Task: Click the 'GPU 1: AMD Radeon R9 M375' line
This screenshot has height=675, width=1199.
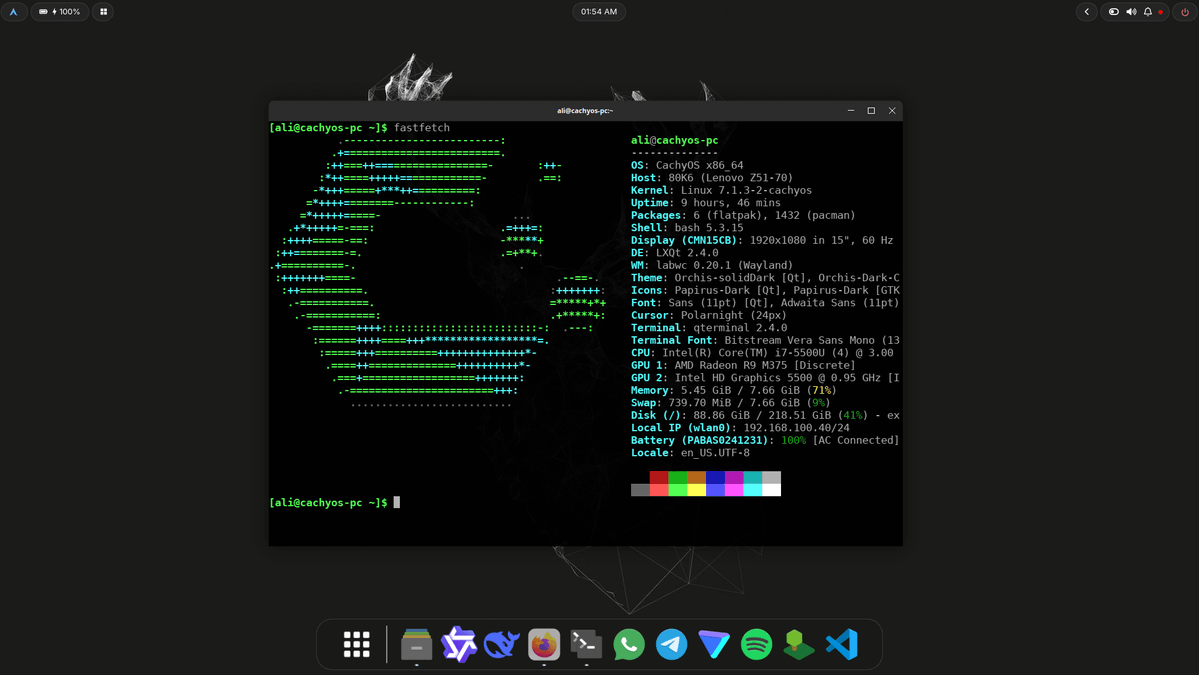Action: (x=743, y=365)
